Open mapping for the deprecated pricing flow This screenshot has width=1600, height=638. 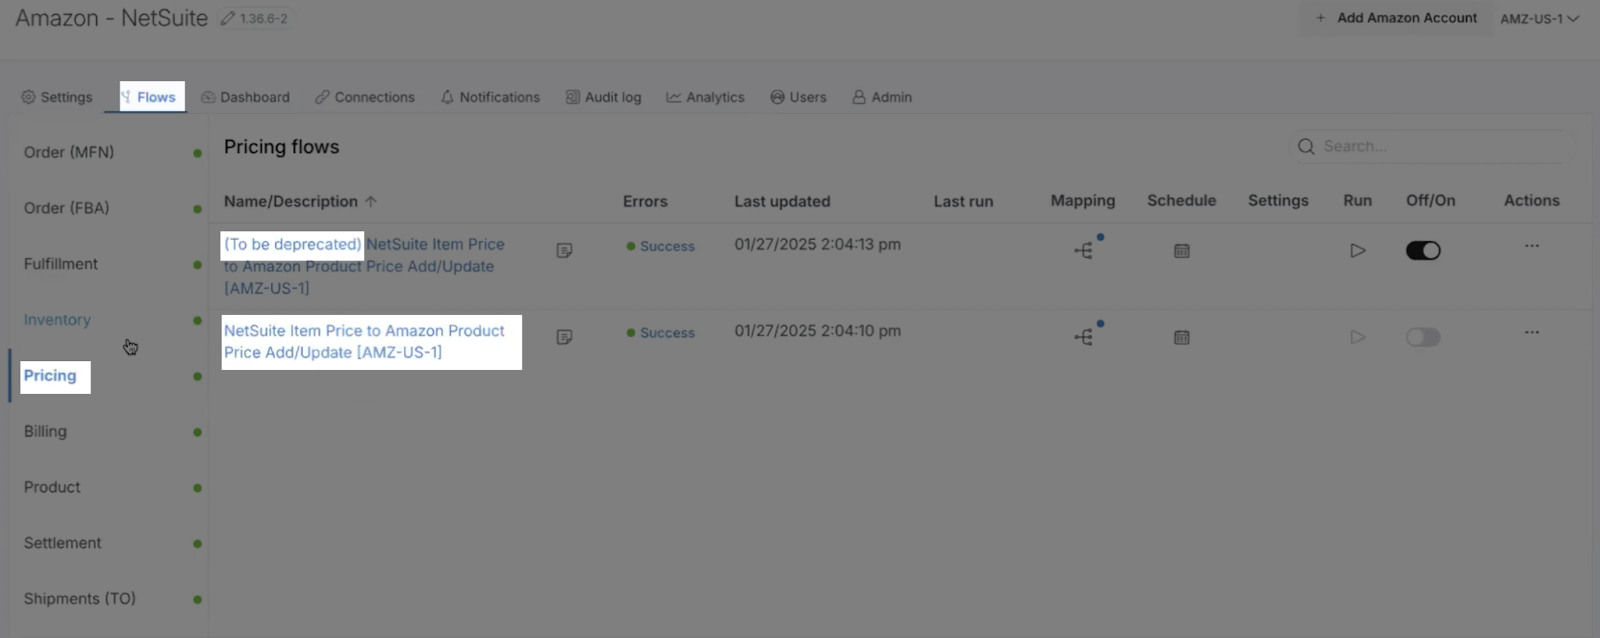pos(1084,250)
